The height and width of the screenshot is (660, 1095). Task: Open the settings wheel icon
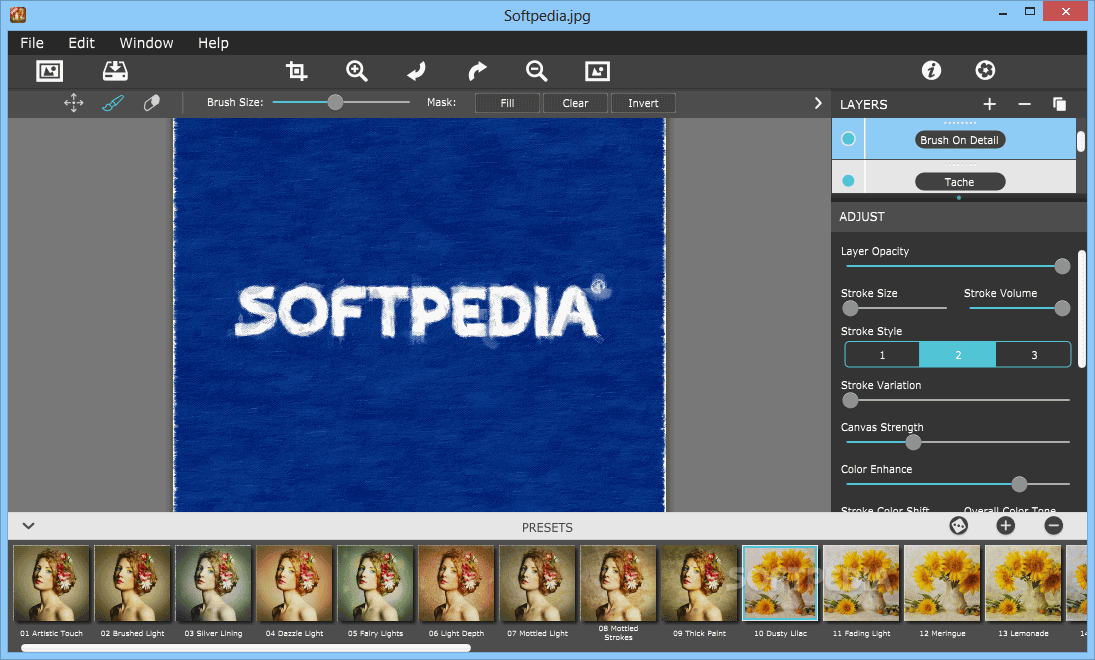pos(985,70)
